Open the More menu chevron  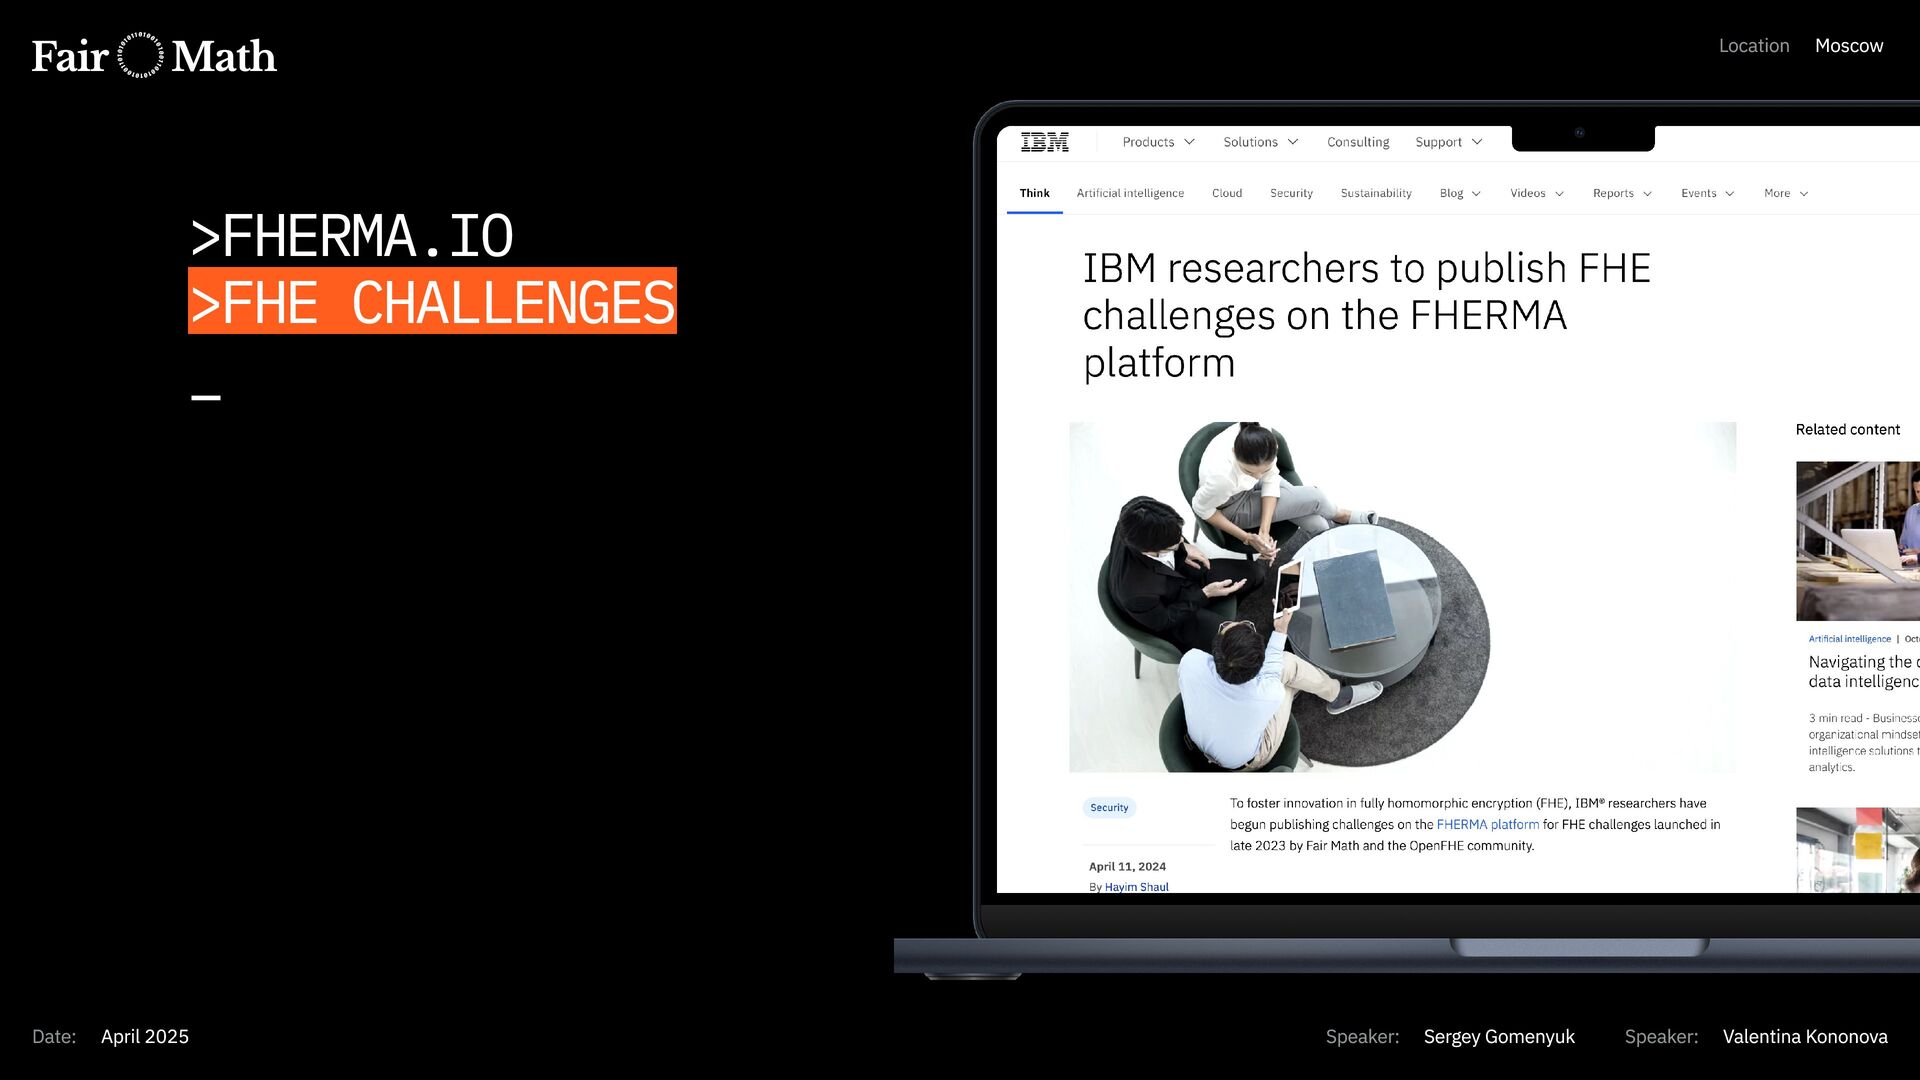point(1803,193)
